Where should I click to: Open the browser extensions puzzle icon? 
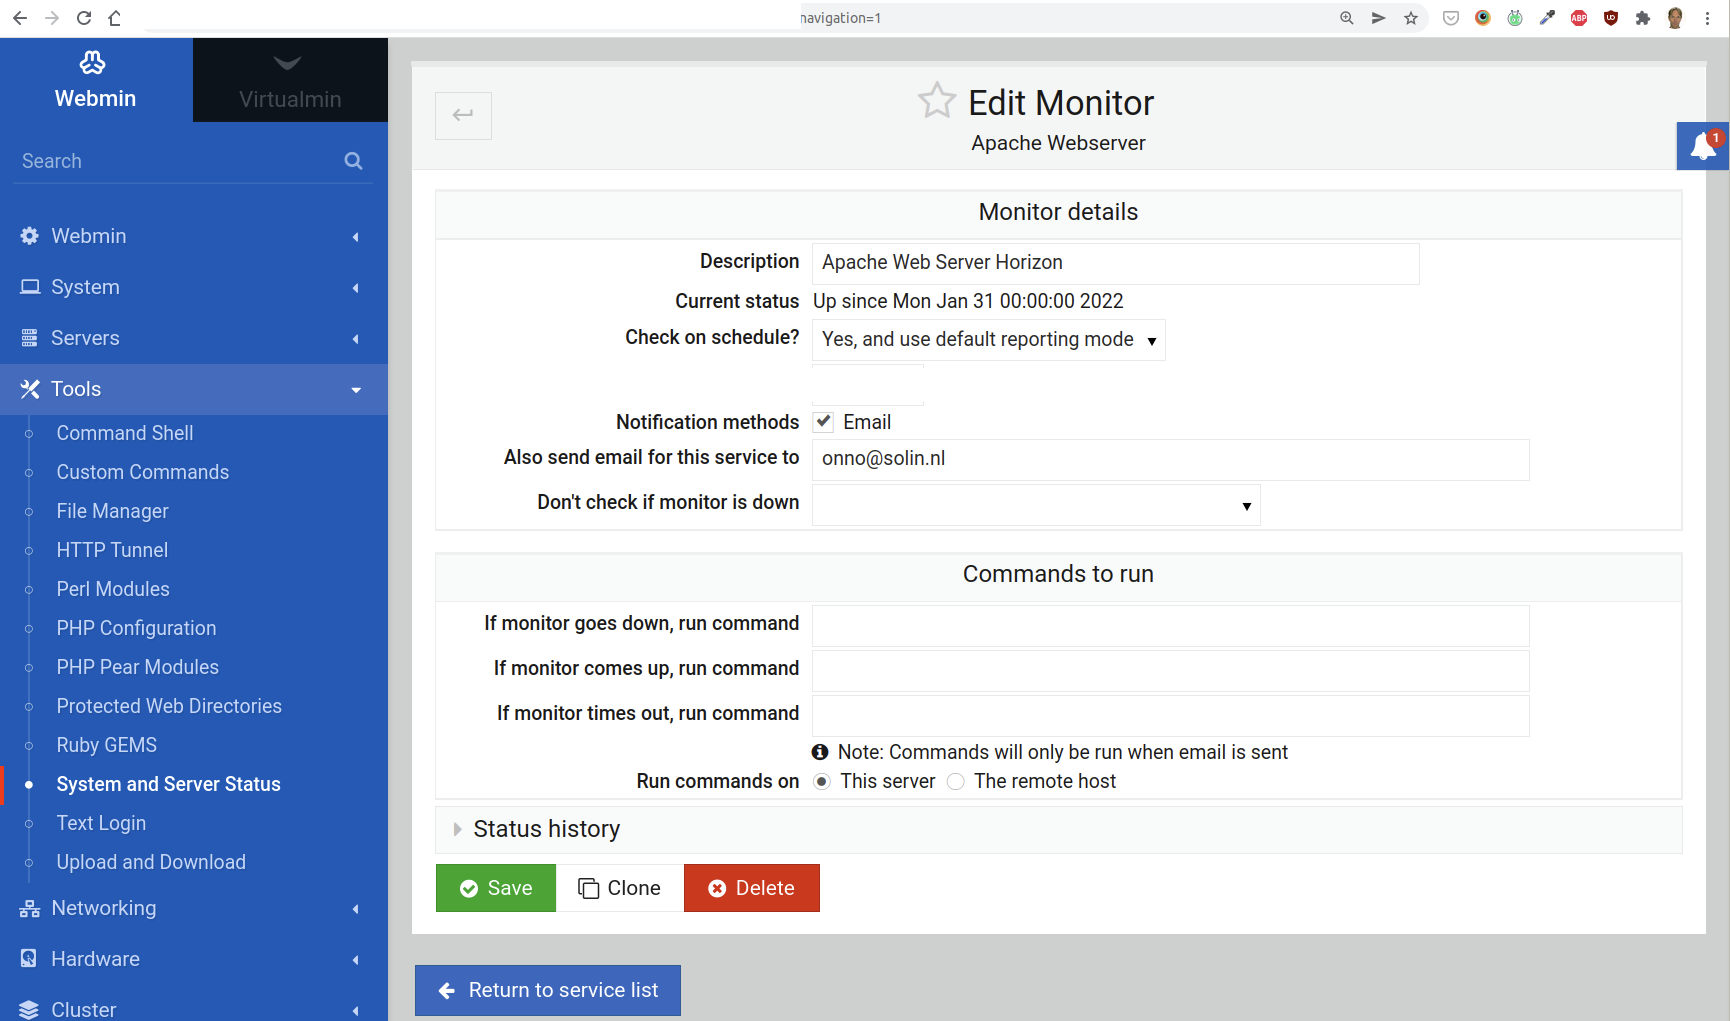click(1642, 18)
